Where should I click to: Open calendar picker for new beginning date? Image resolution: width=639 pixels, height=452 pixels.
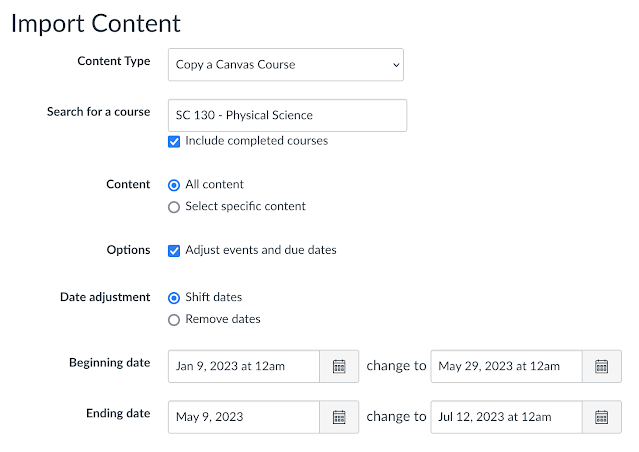point(601,366)
